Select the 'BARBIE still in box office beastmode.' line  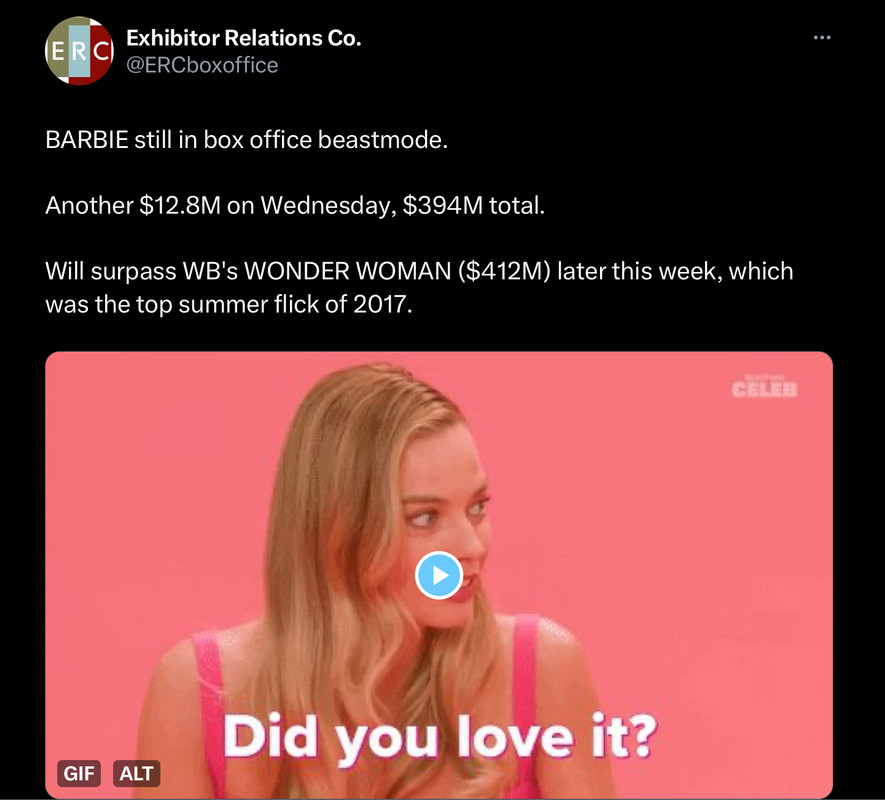click(x=247, y=139)
